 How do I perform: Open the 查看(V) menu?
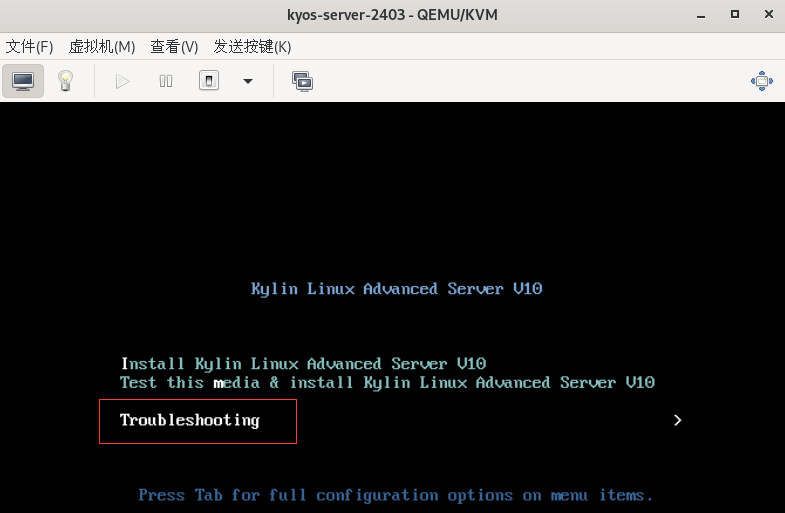pyautogui.click(x=174, y=47)
